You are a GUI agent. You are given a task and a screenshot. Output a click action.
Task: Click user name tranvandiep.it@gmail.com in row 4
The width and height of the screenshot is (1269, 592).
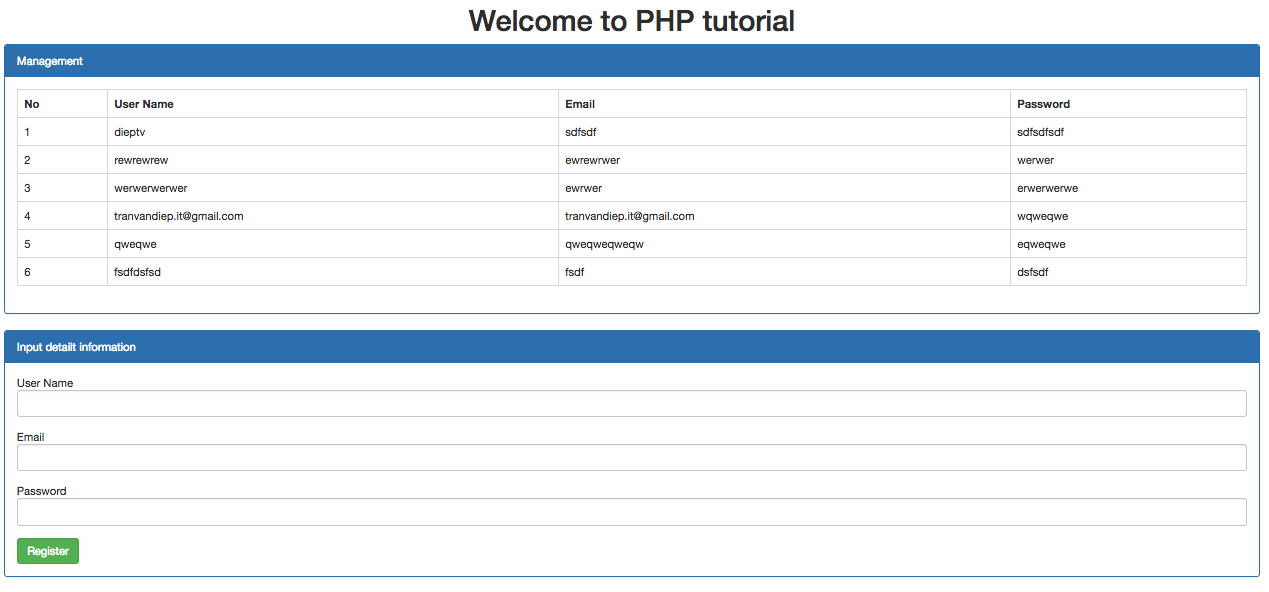click(x=179, y=216)
